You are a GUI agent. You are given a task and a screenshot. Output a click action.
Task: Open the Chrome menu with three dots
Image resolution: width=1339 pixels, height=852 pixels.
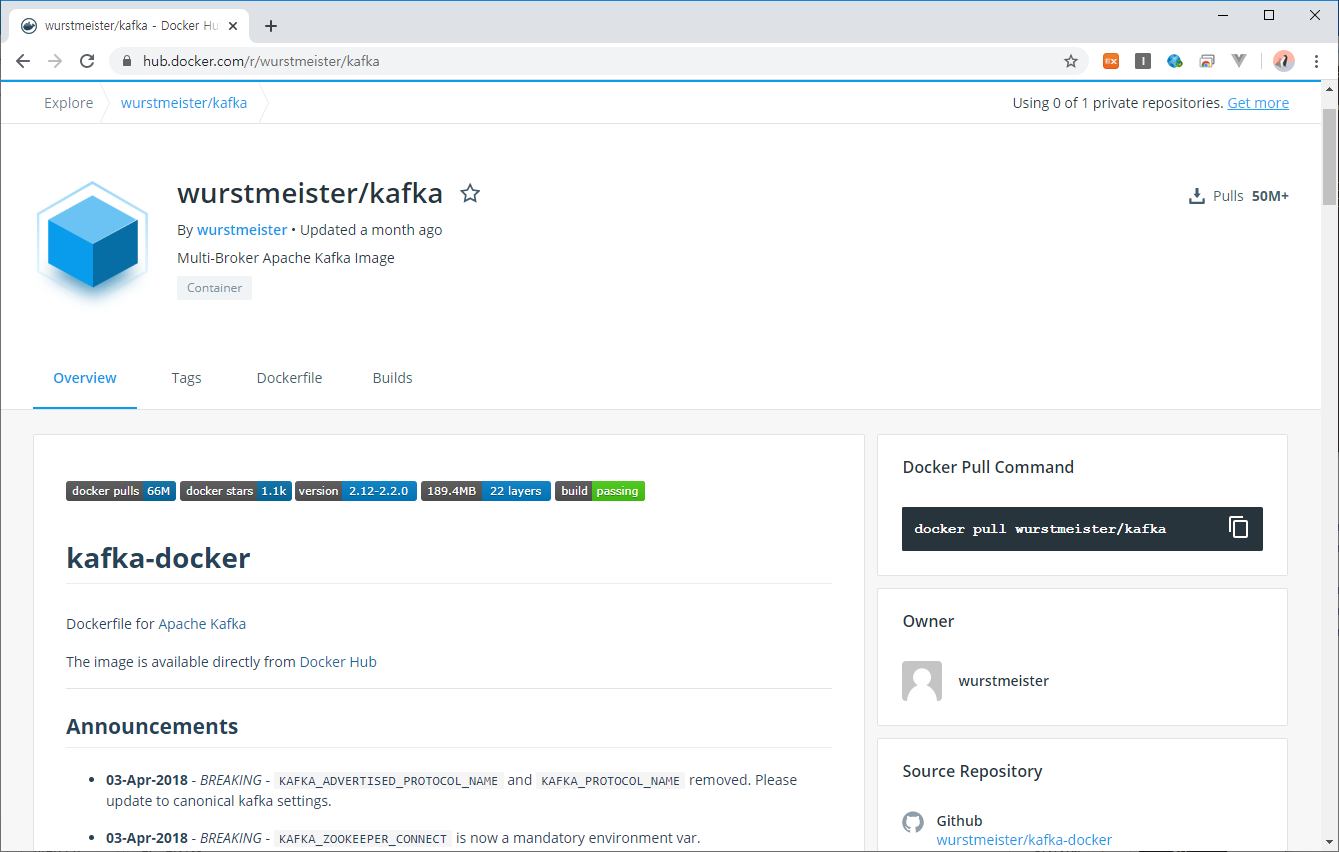pyautogui.click(x=1316, y=61)
